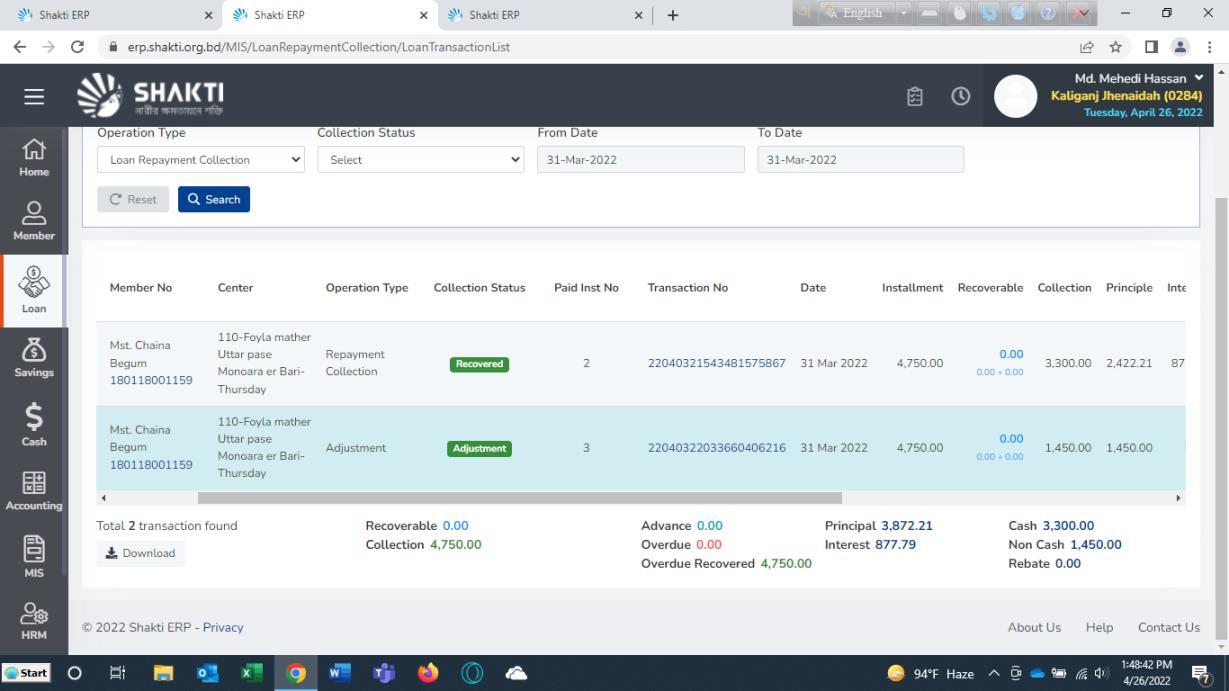Bookmark this page with the star icon
Viewport: 1229px width, 691px height.
[1115, 47]
